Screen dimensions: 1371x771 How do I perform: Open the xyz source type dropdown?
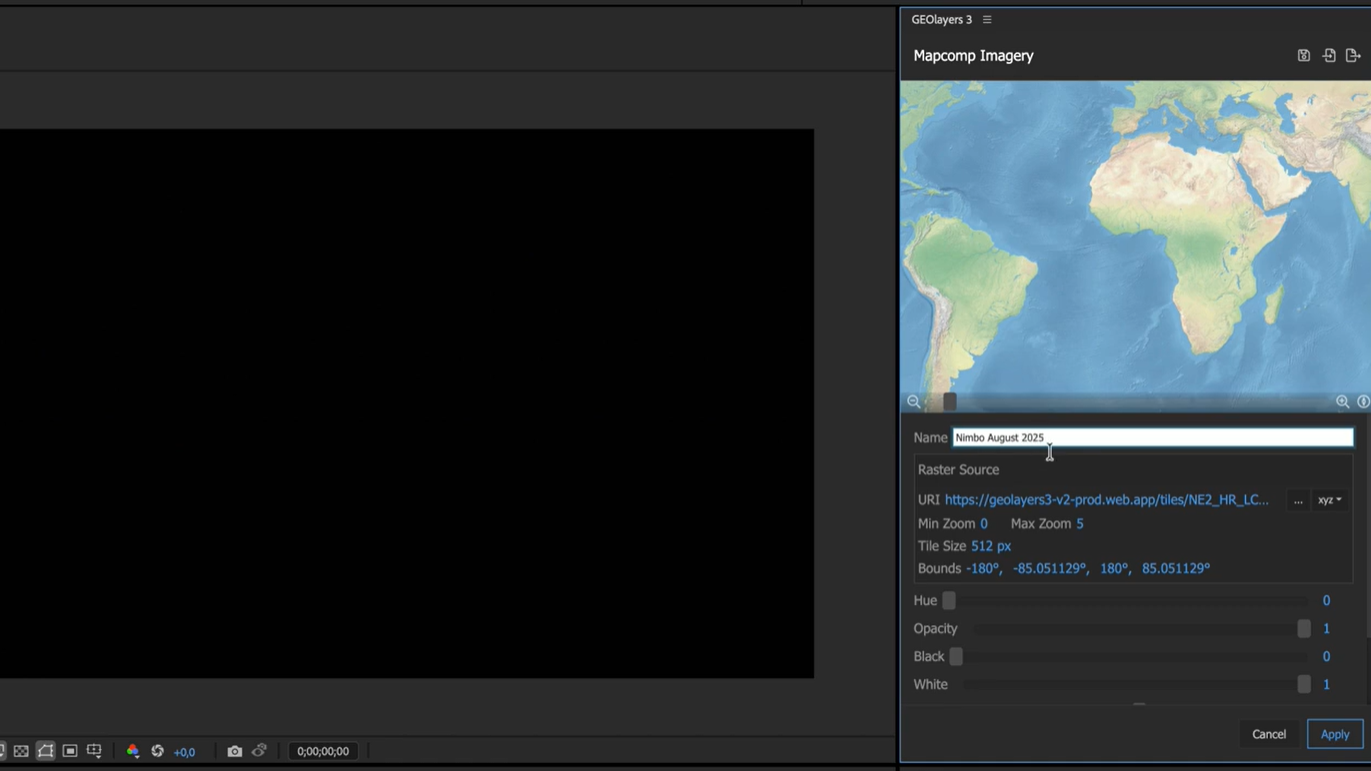click(x=1329, y=500)
